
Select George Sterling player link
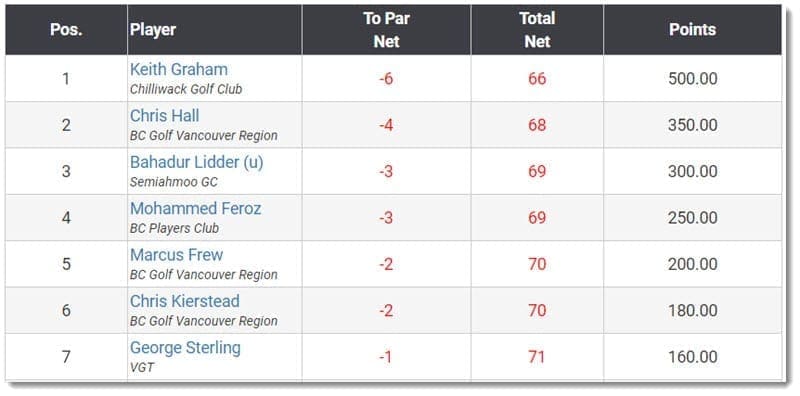(185, 348)
